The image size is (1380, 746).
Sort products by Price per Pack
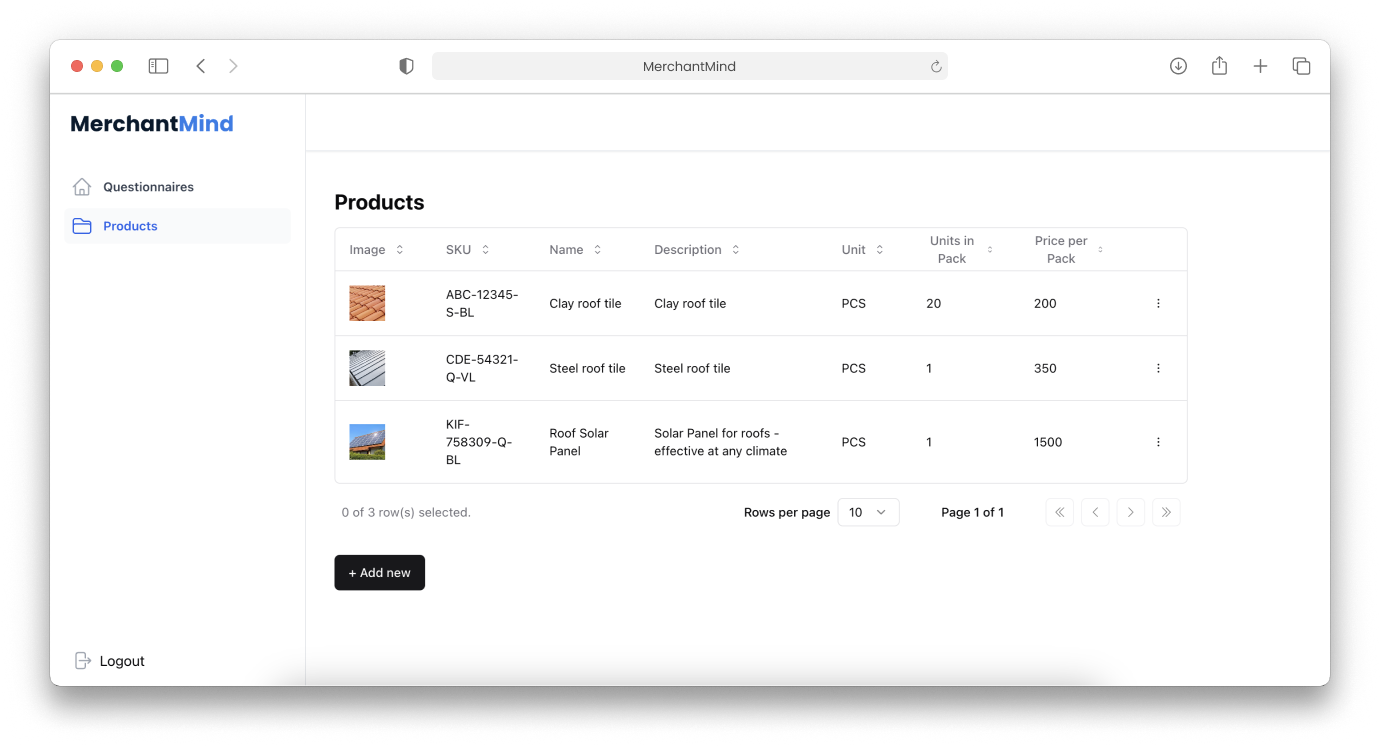pos(1069,250)
